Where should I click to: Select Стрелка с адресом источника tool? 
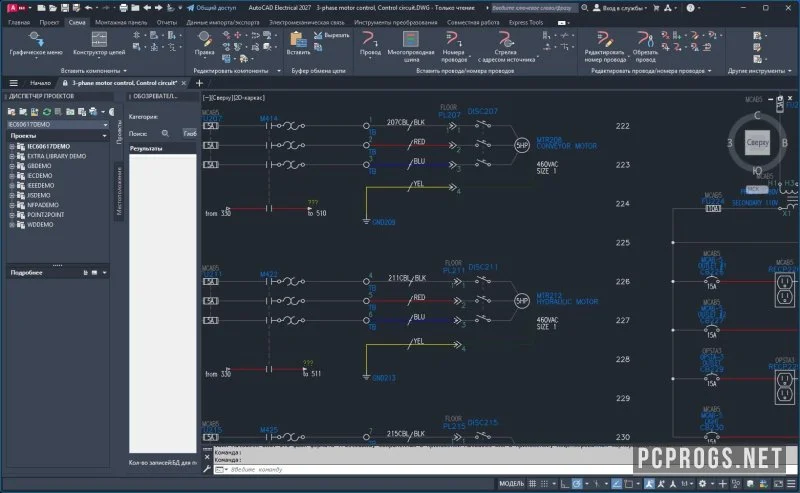(x=506, y=46)
